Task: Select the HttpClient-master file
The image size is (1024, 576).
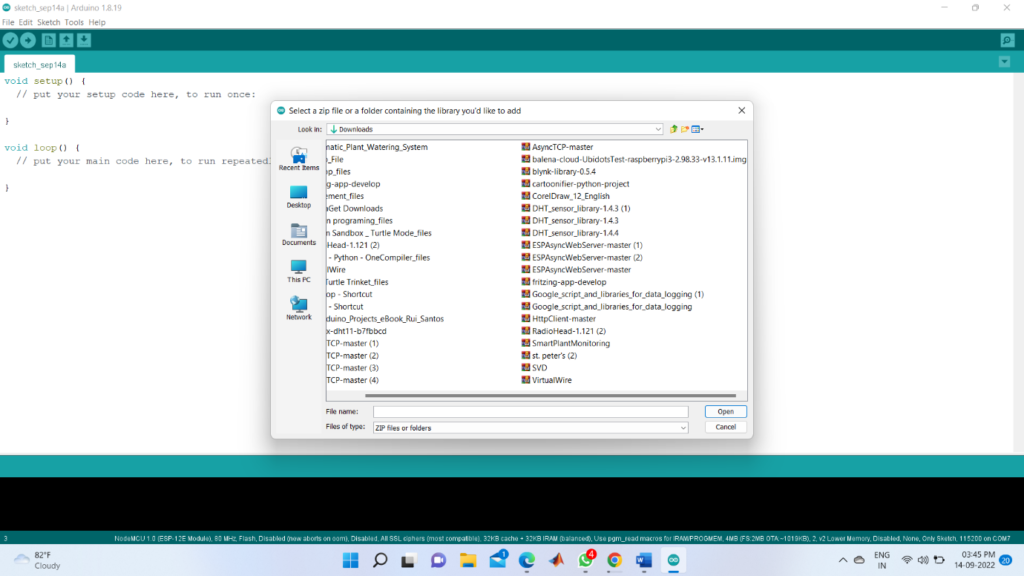Action: (x=558, y=319)
